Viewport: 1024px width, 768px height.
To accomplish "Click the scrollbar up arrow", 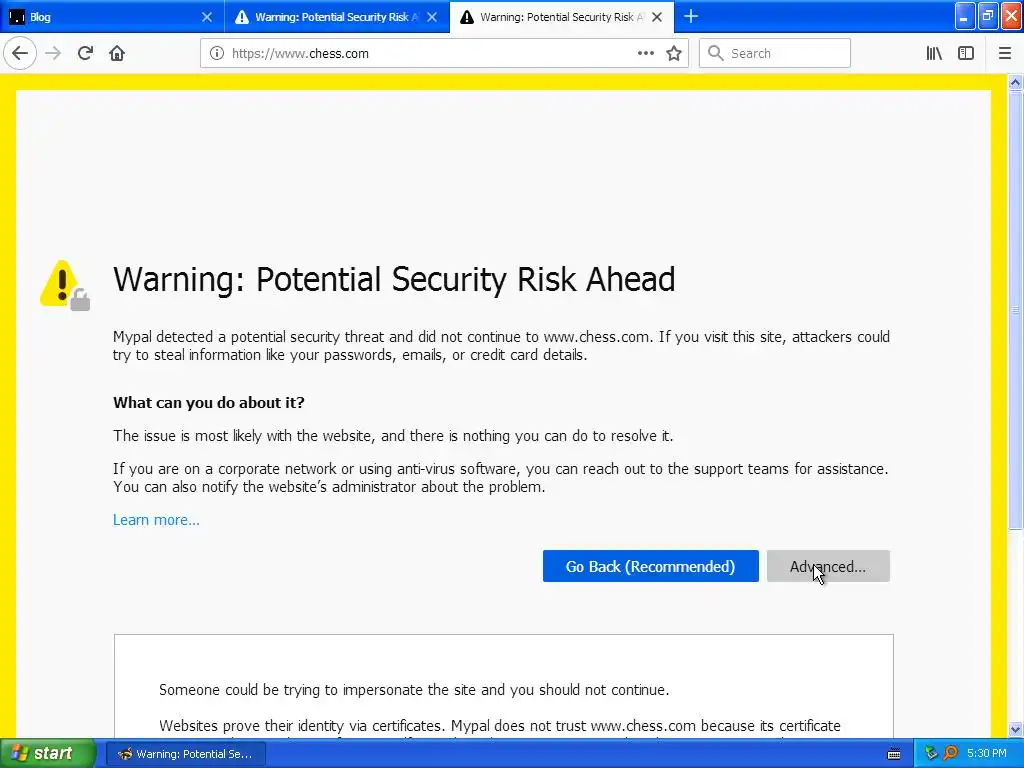I will pos(1015,83).
